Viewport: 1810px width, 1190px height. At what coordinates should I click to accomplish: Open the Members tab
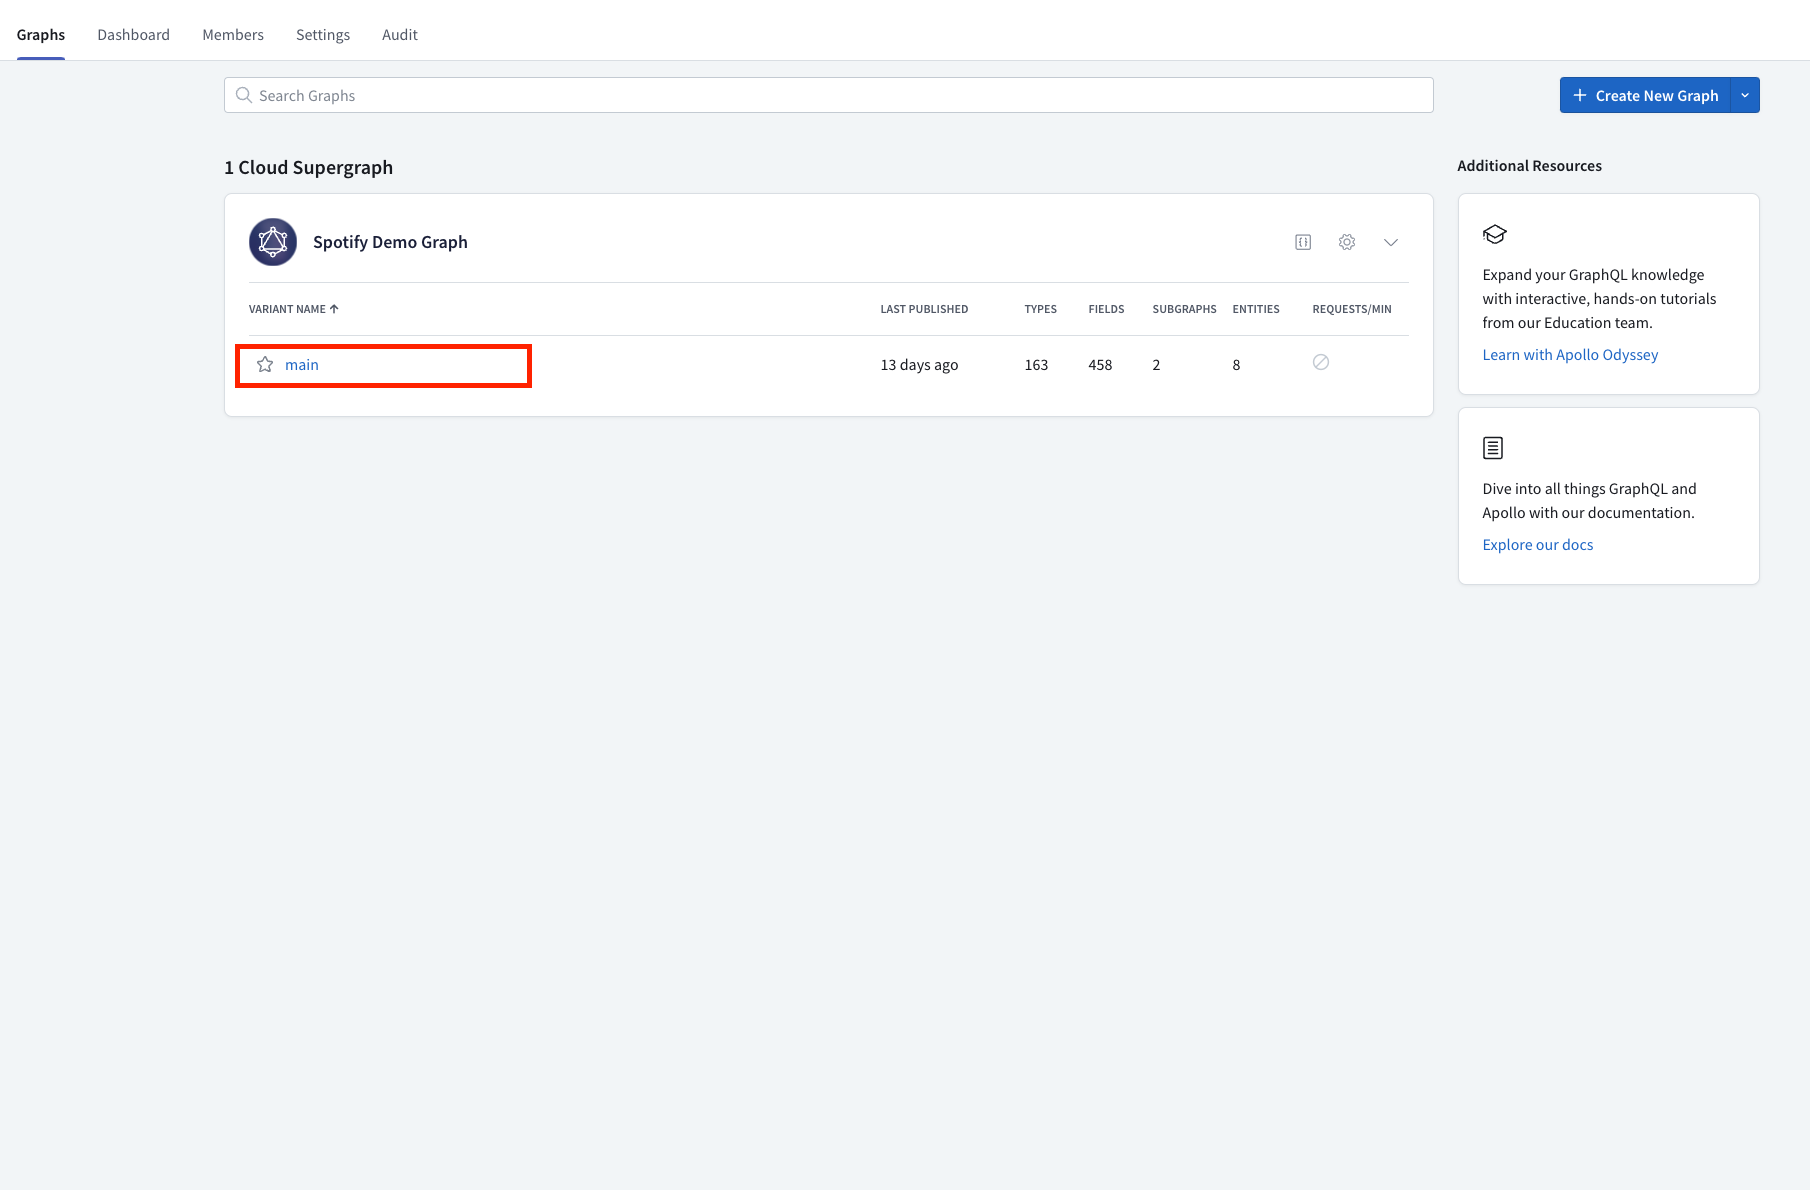(x=233, y=35)
